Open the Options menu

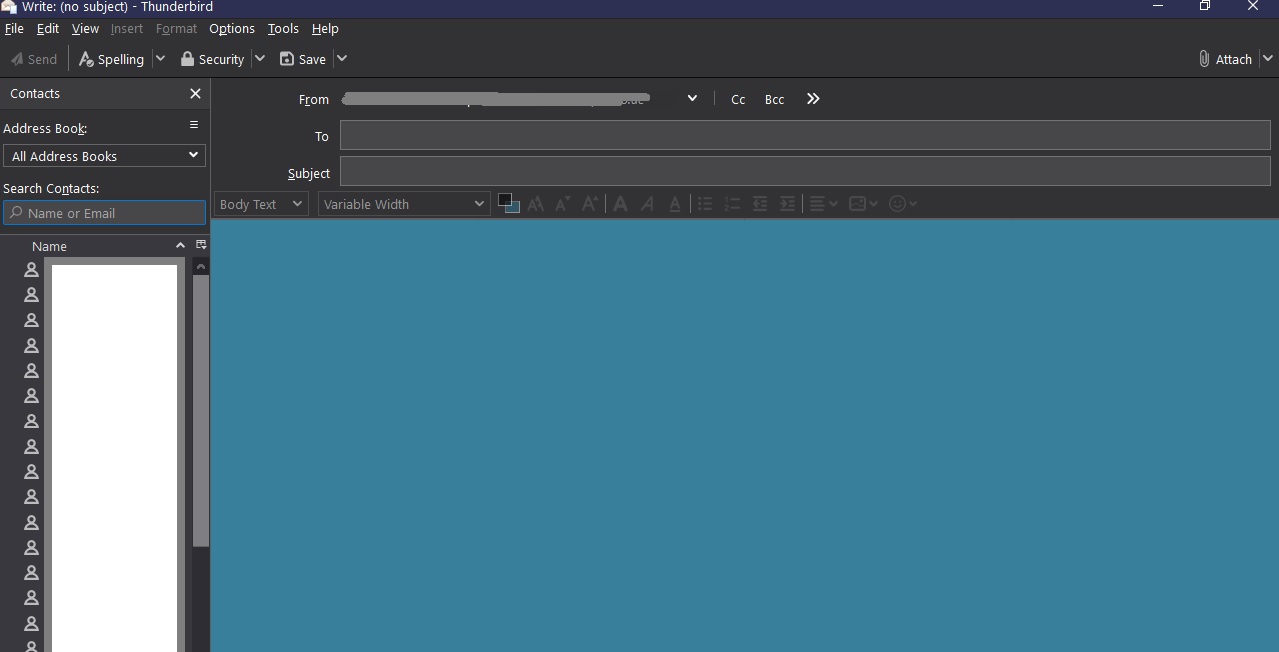[232, 29]
